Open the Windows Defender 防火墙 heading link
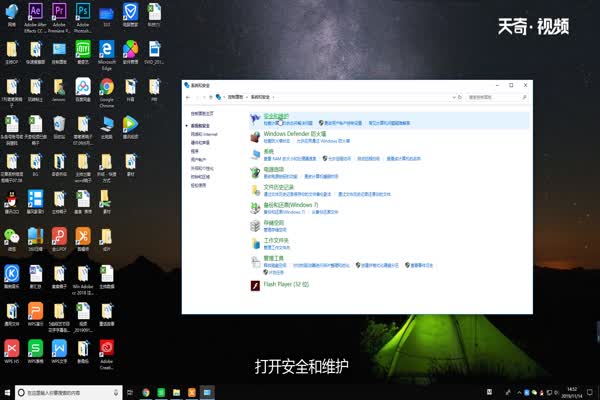The image size is (600, 400). tap(295, 134)
